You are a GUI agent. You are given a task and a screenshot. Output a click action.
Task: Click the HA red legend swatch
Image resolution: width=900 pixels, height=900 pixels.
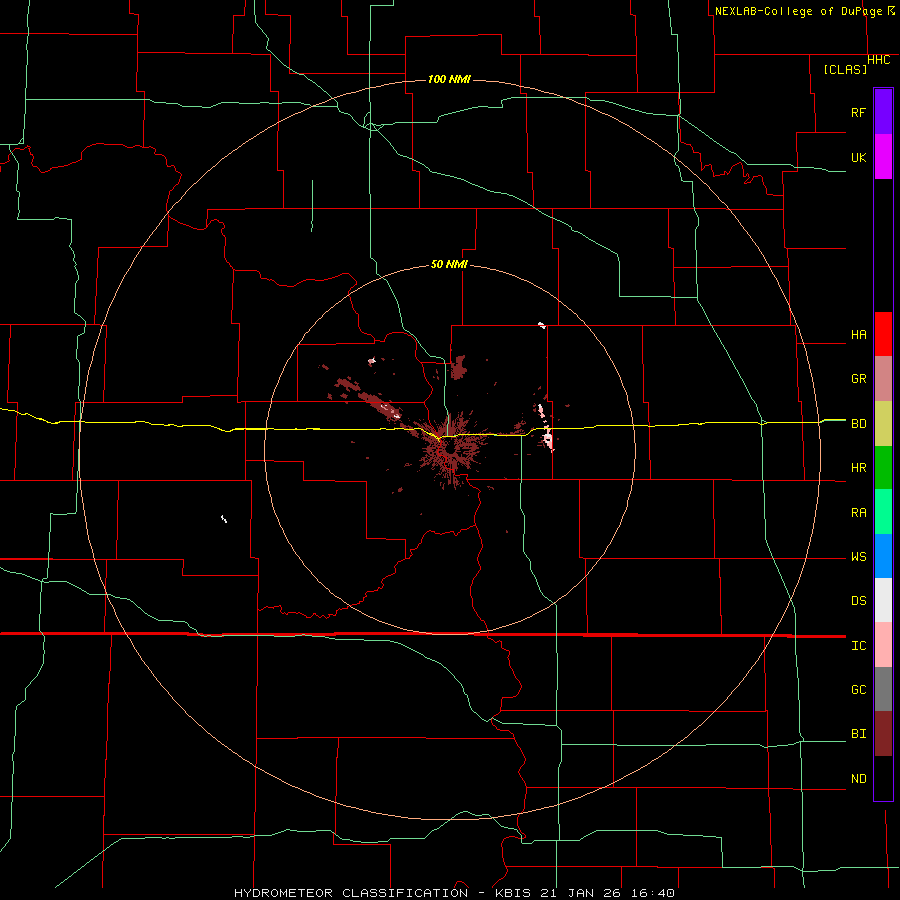pos(883,334)
